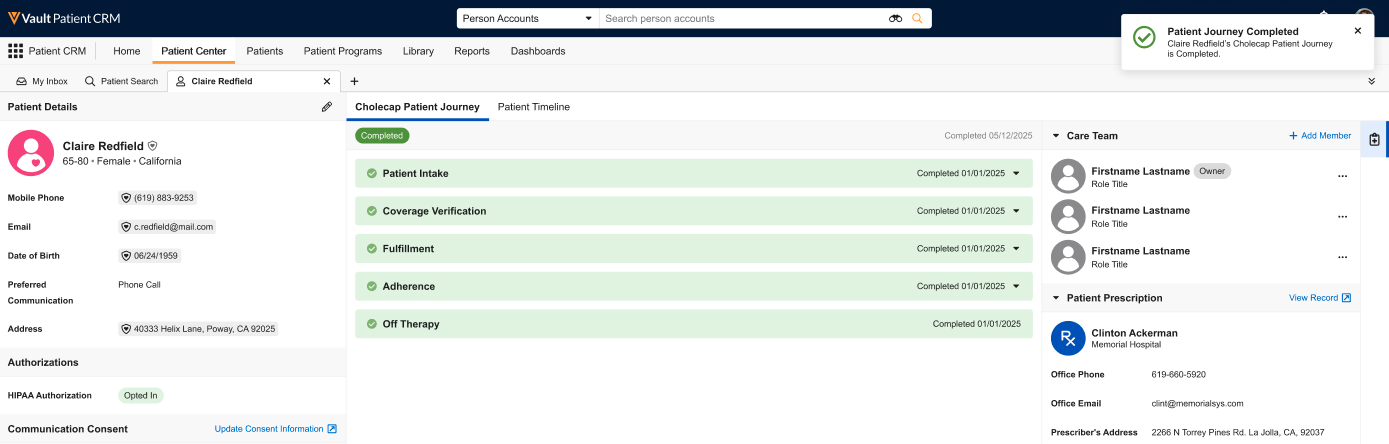Expand the Adherence stage row
Screen dimensions: 1389x444
(1016, 287)
